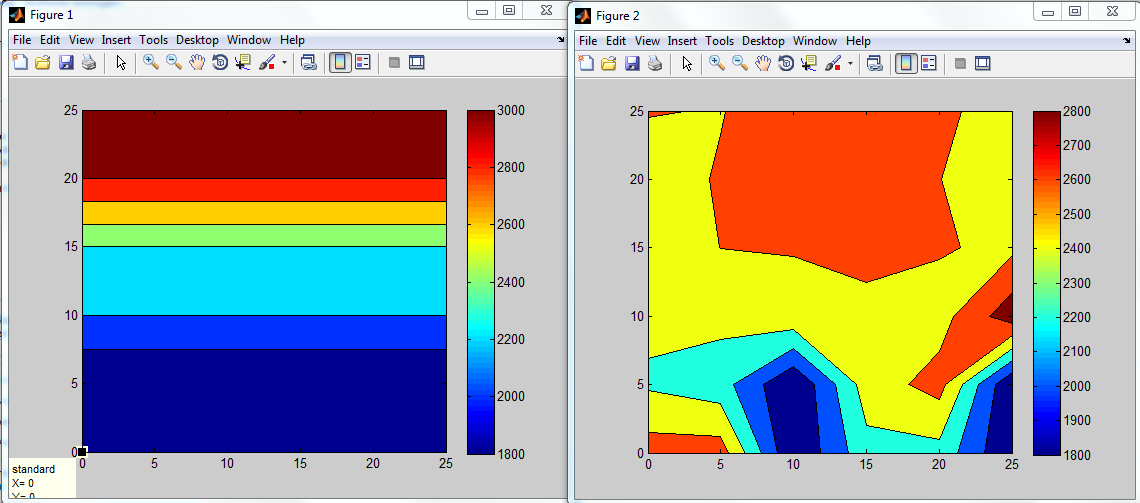The height and width of the screenshot is (503, 1140).
Task: Expand the Brush tool color dropdown in Figure 1
Action: coord(284,62)
